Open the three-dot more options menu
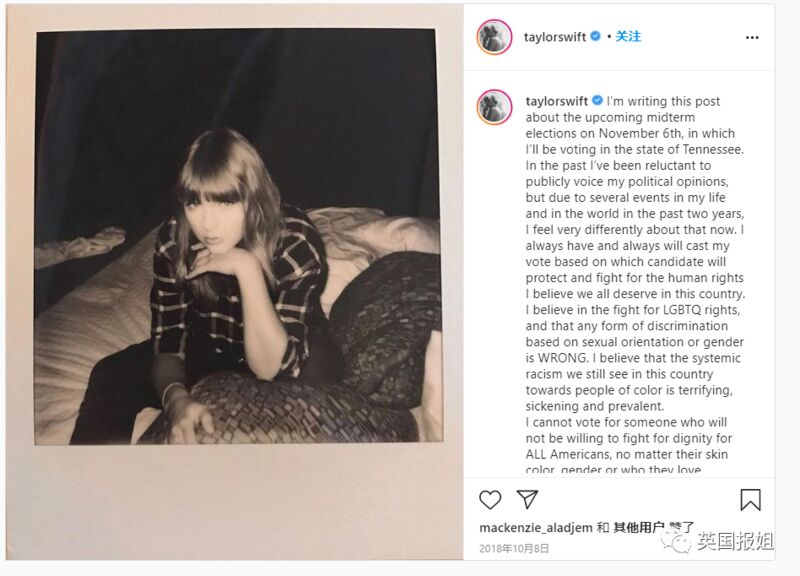 click(x=752, y=37)
